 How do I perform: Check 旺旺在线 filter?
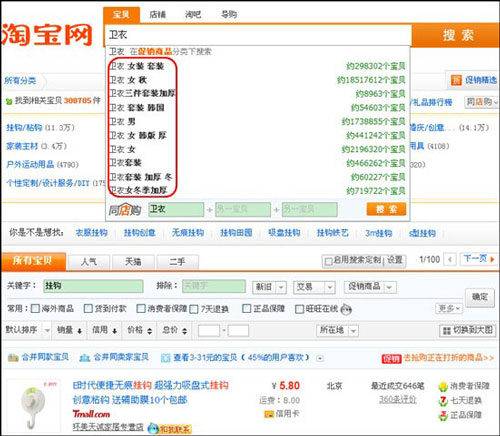[x=299, y=309]
